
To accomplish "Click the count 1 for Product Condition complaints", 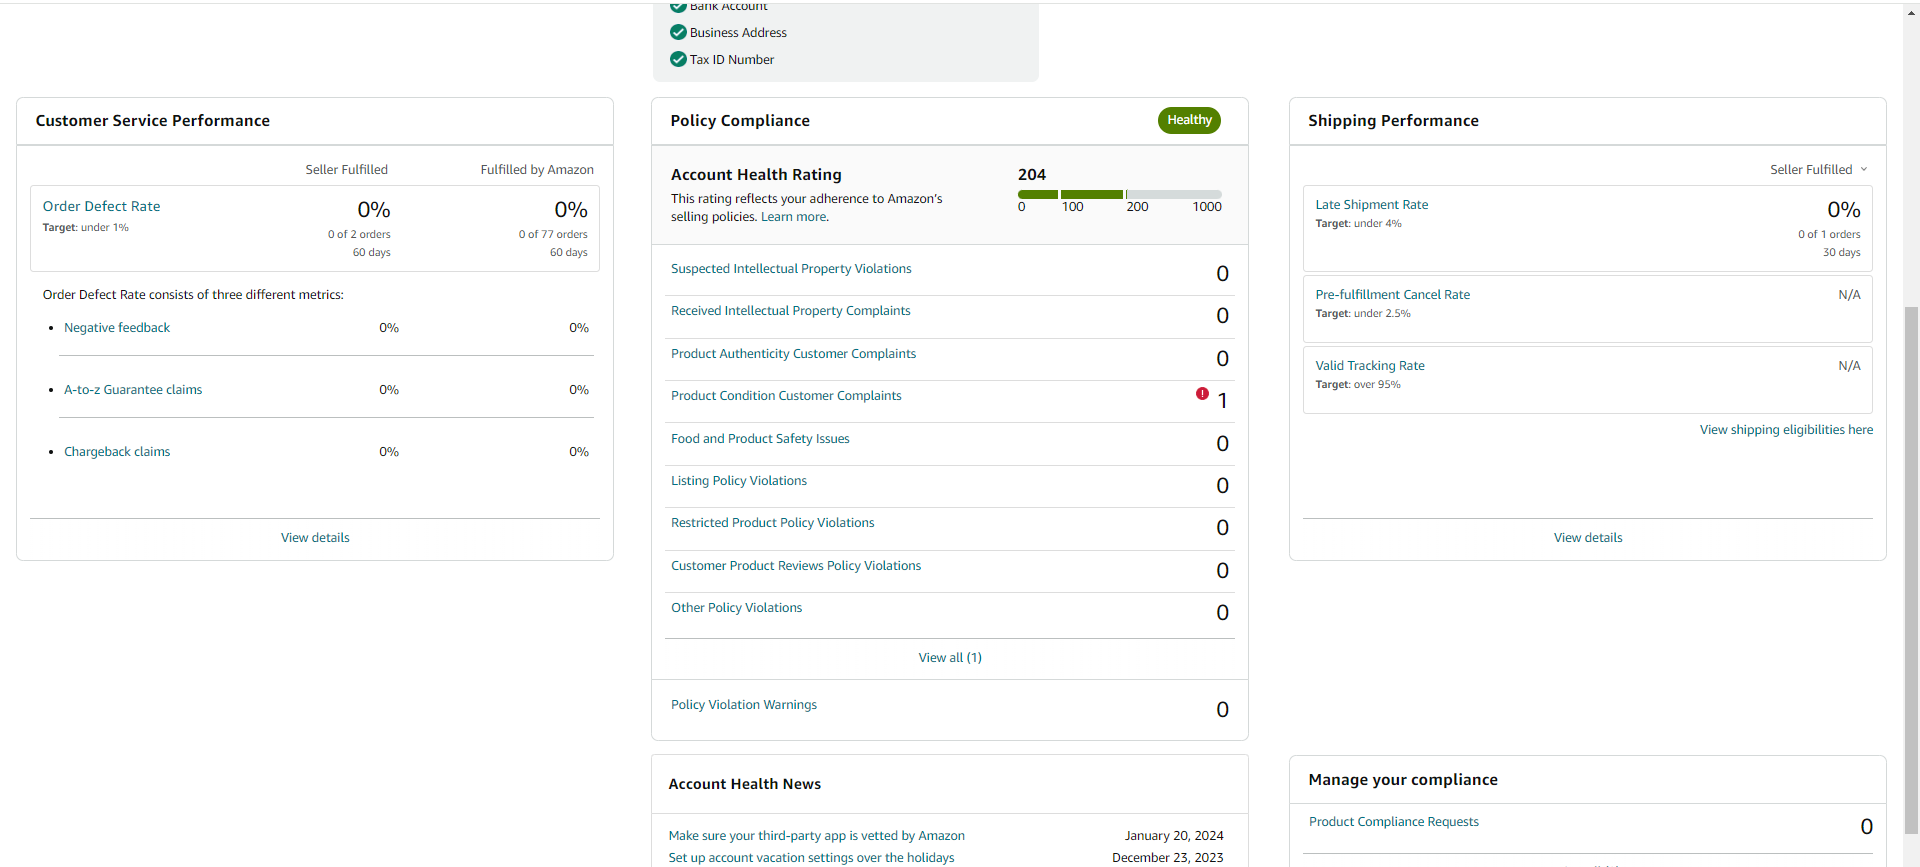I will (1222, 401).
